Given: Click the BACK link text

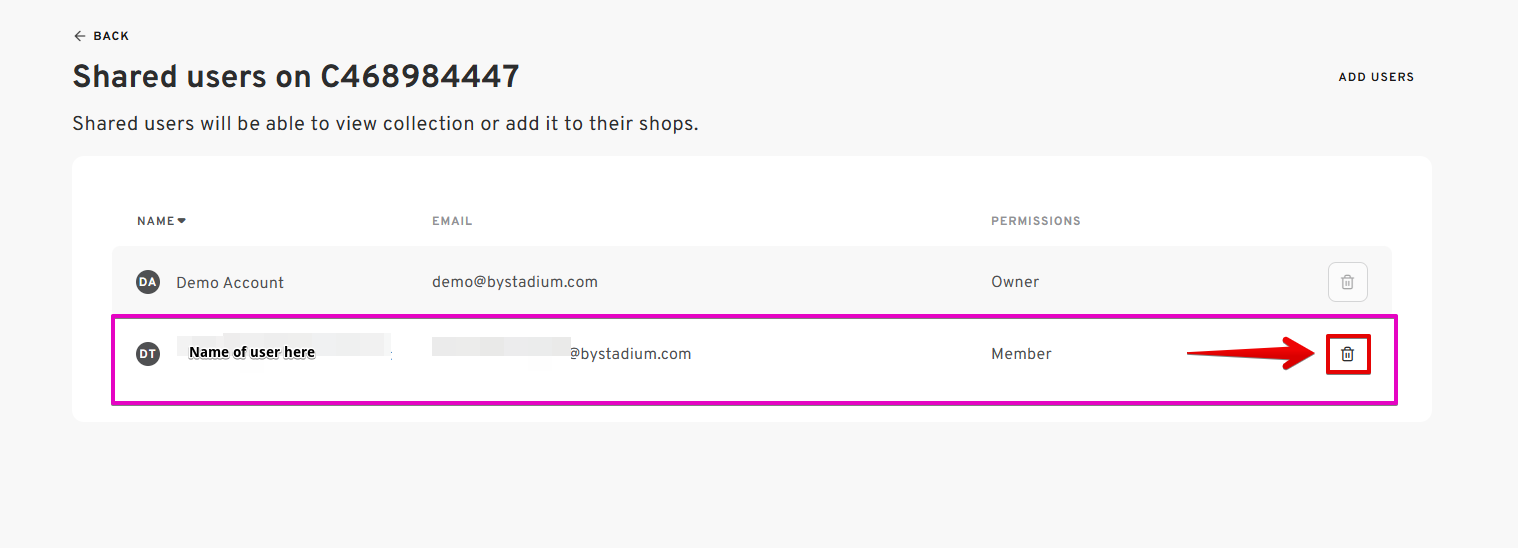Looking at the screenshot, I should 111,36.
